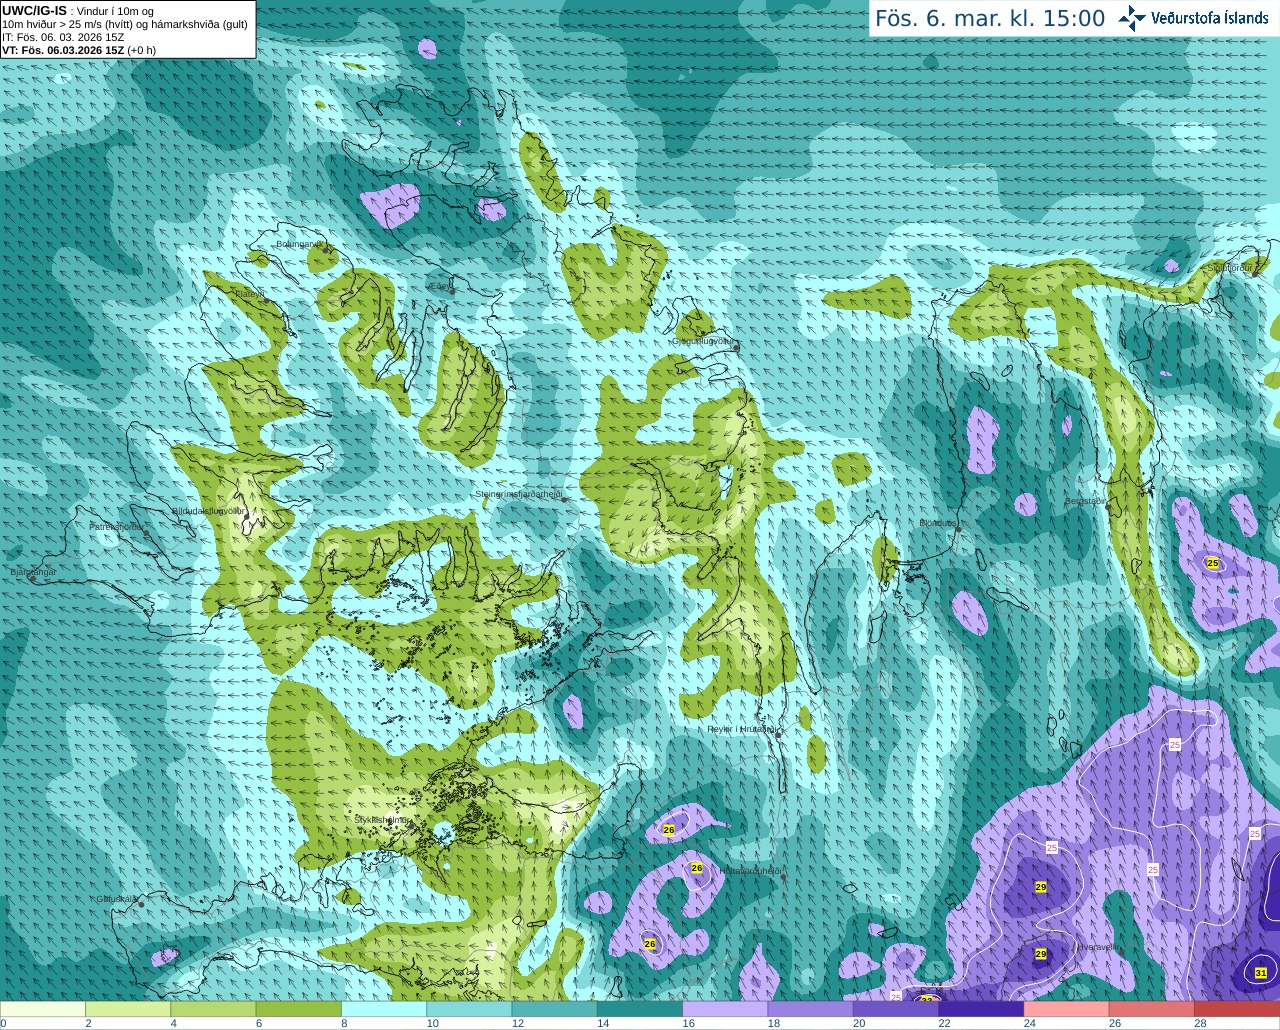Click the Flateyri station label
The width and height of the screenshot is (1280, 1030).
[x=249, y=295]
